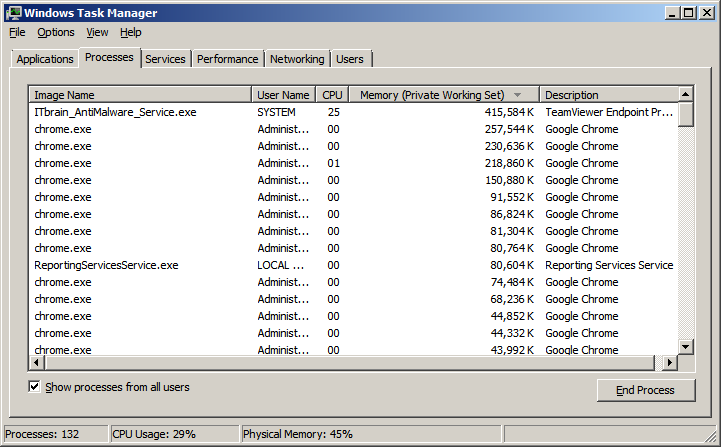This screenshot has width=721, height=447.
Task: Click the sort arrow on Memory column
Action: 517,95
